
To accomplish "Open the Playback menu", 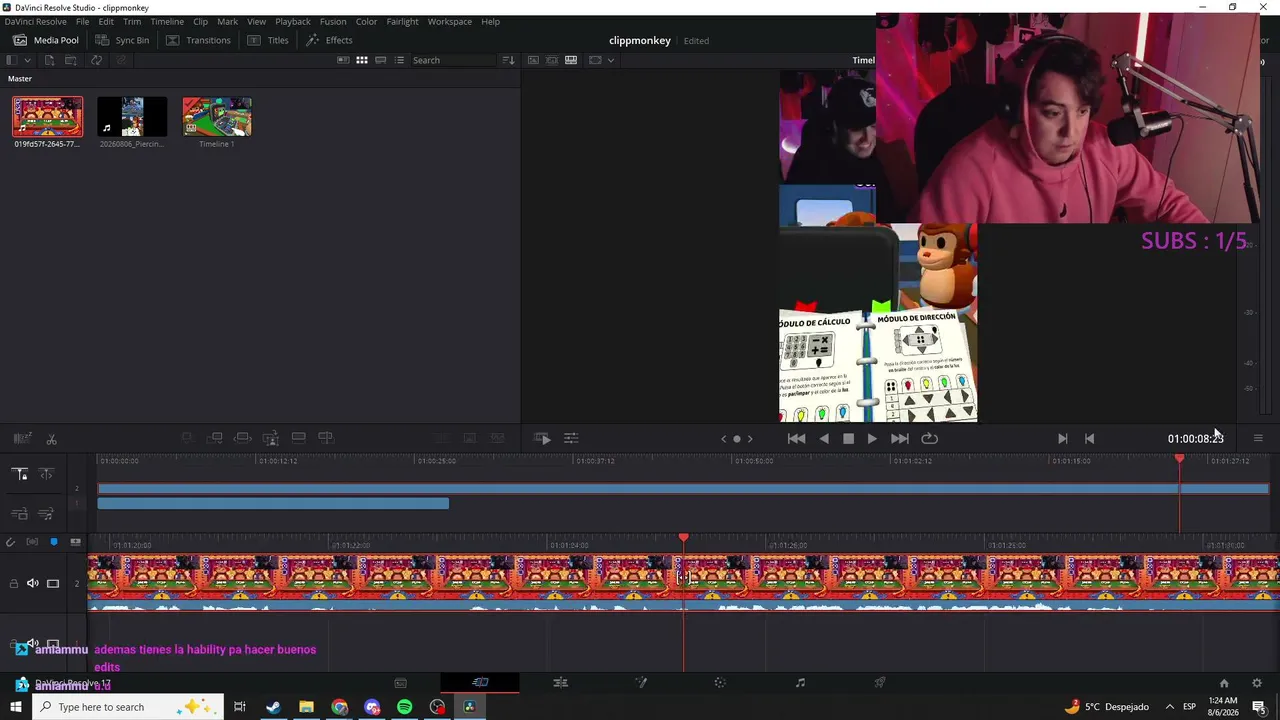I will coord(293,21).
